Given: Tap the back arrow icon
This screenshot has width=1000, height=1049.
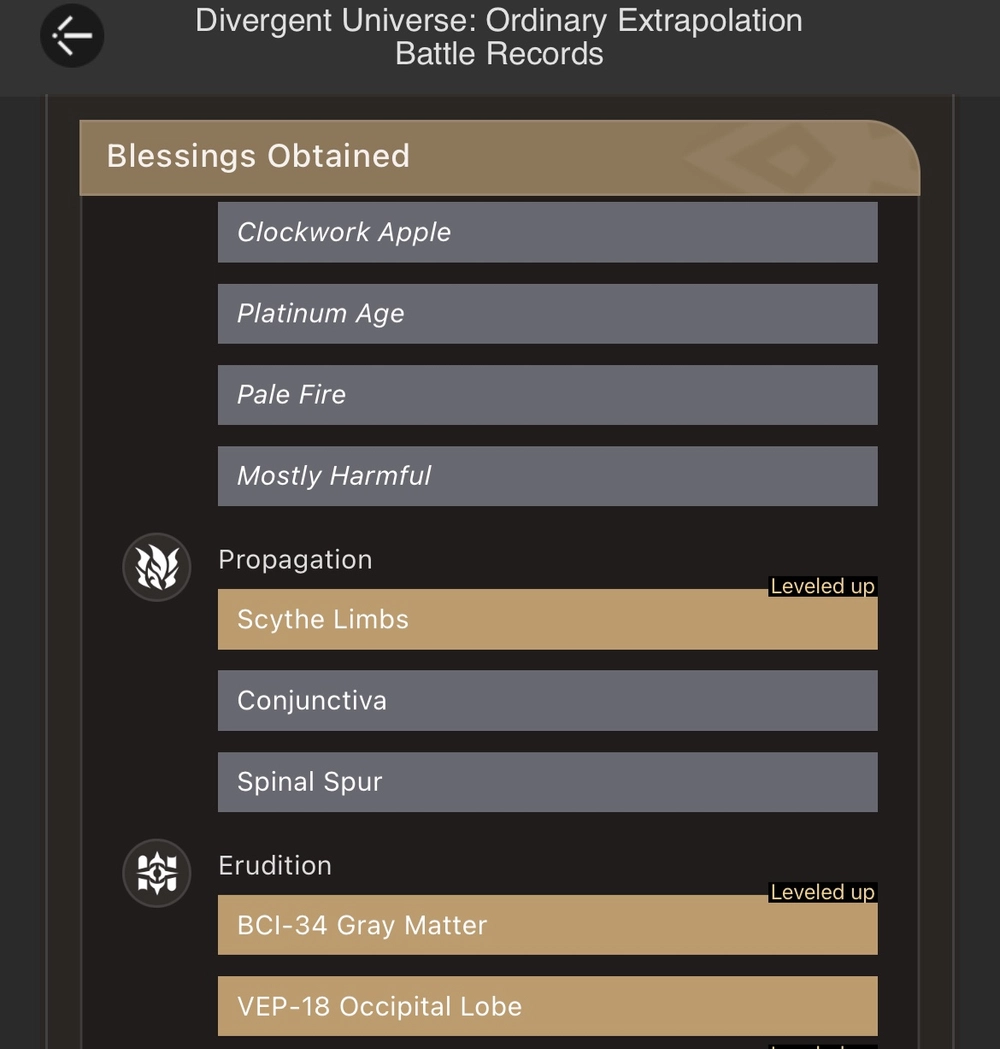Looking at the screenshot, I should 72,36.
